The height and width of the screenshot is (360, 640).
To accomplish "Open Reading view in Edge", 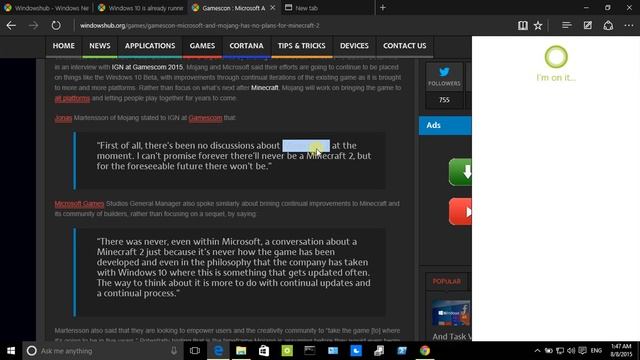I will (522, 25).
